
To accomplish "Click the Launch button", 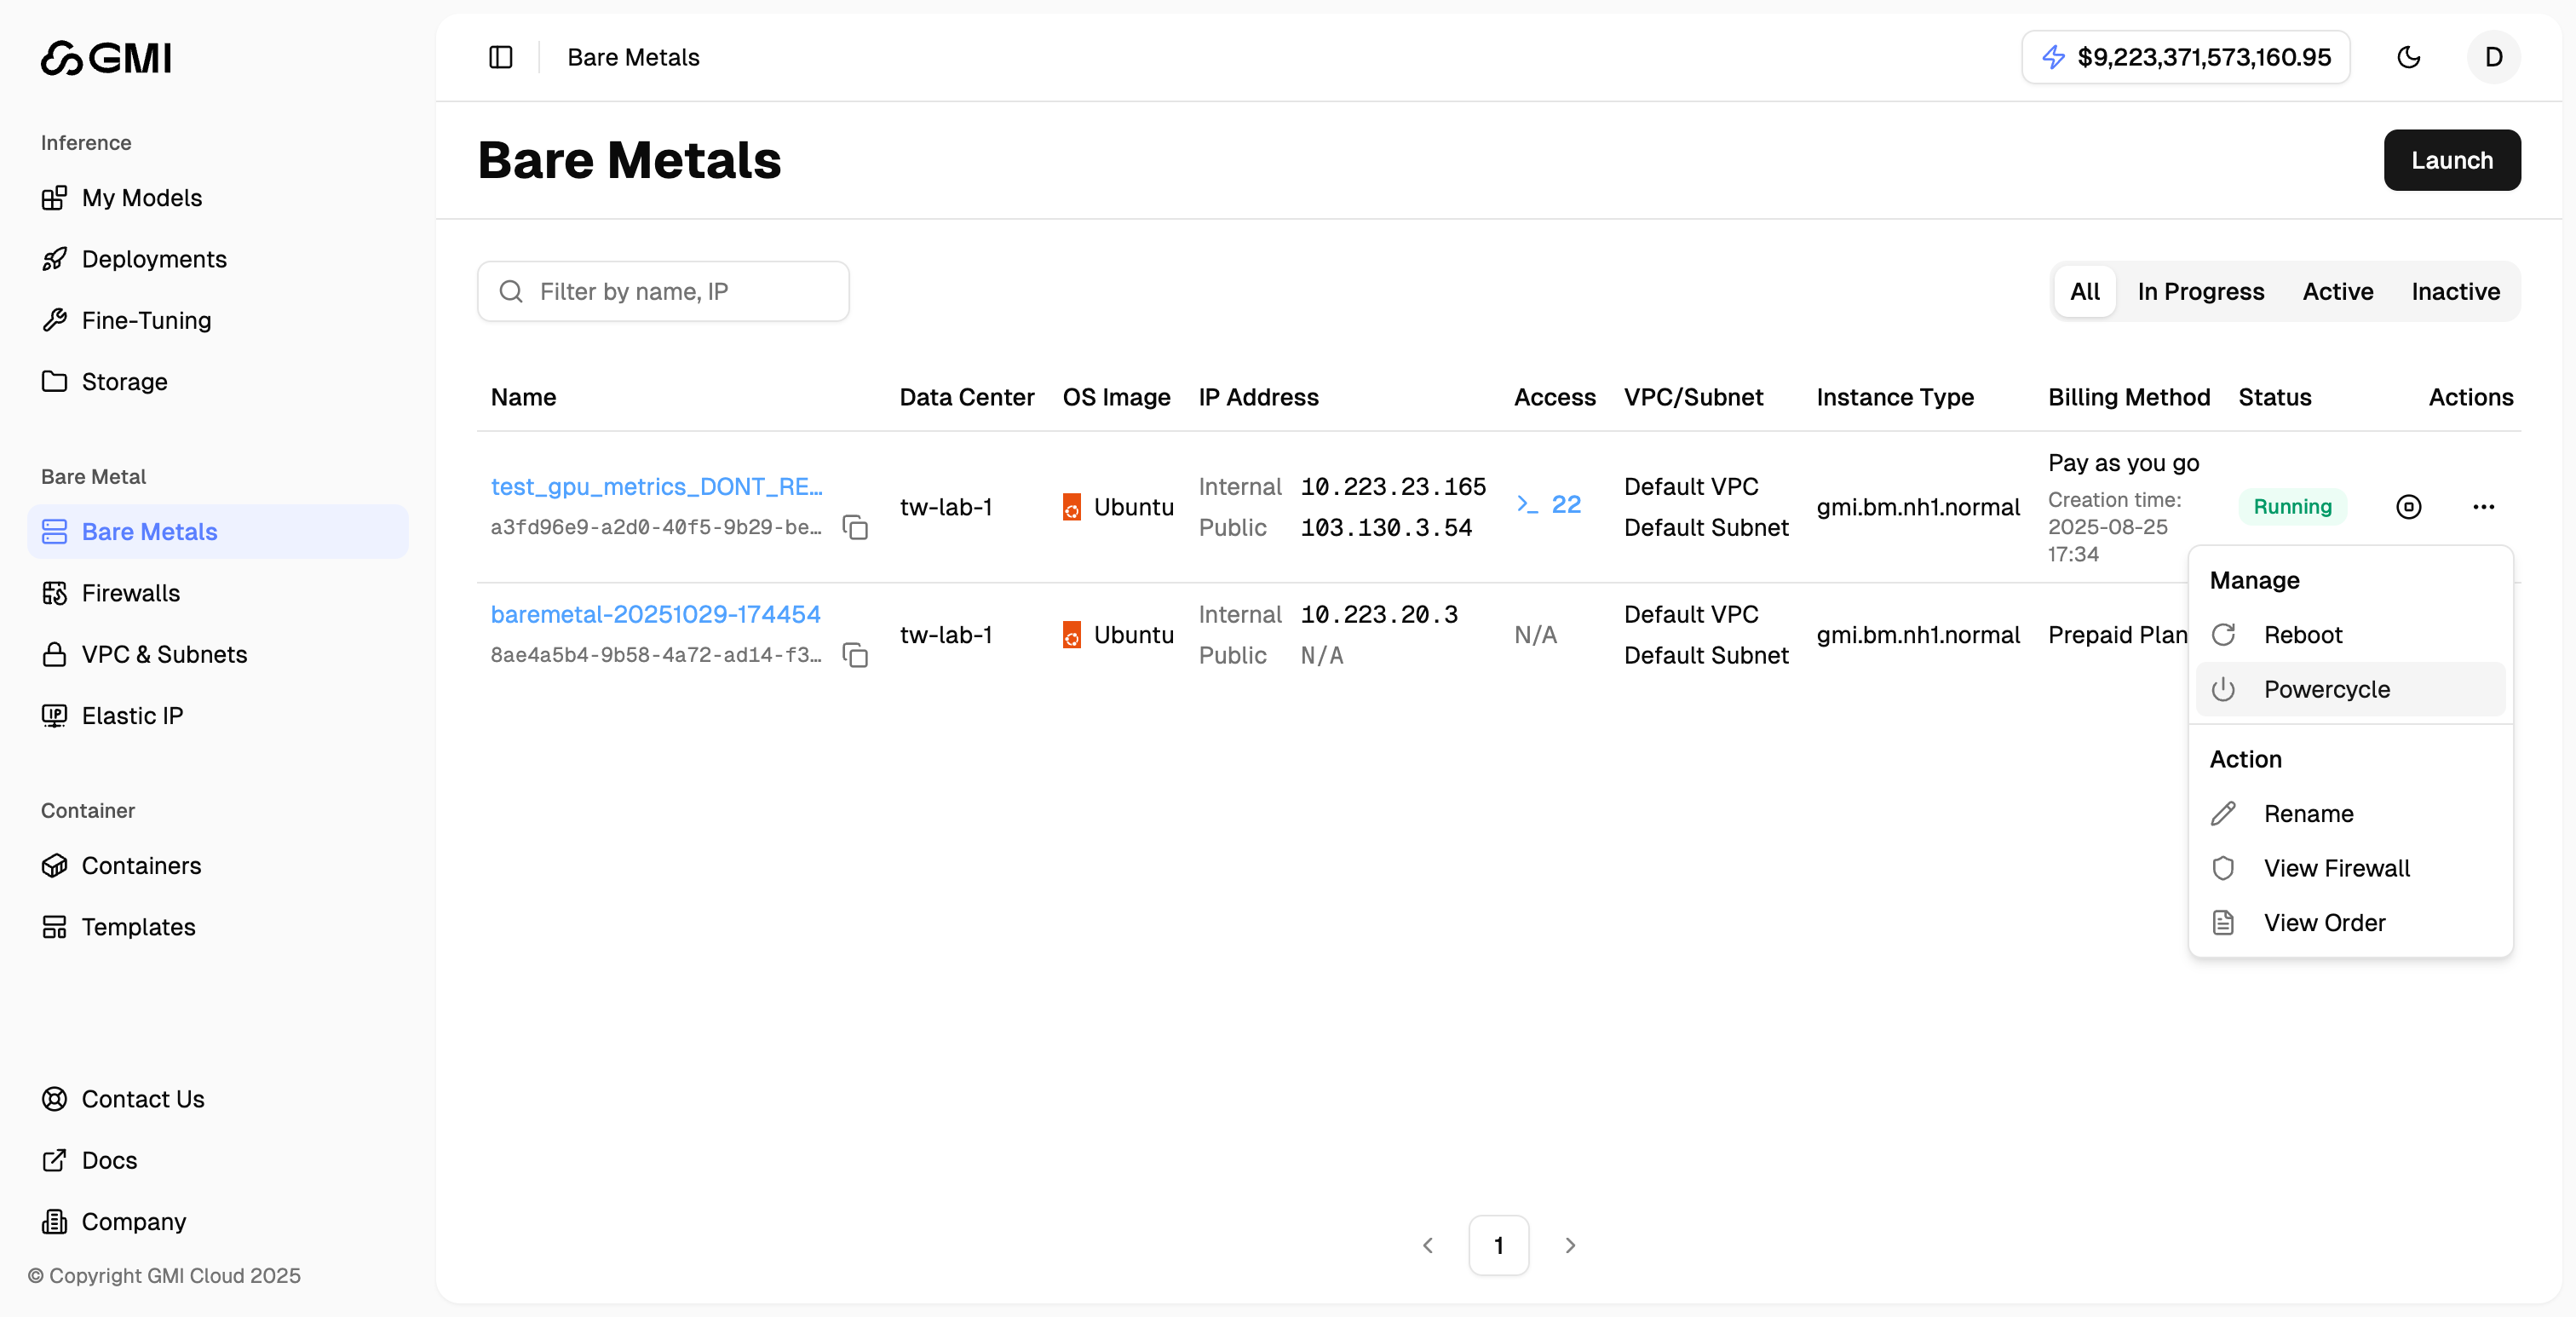I will (x=2451, y=160).
